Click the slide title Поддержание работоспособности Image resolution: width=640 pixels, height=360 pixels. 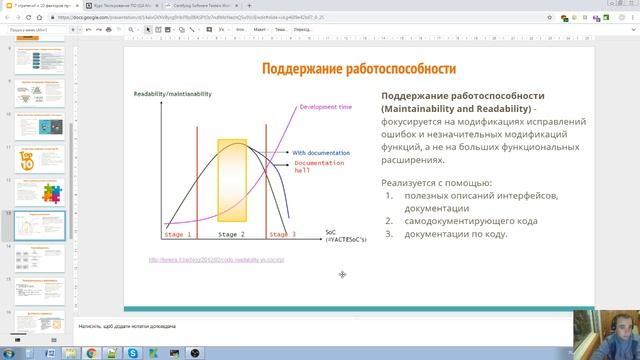[x=359, y=69]
